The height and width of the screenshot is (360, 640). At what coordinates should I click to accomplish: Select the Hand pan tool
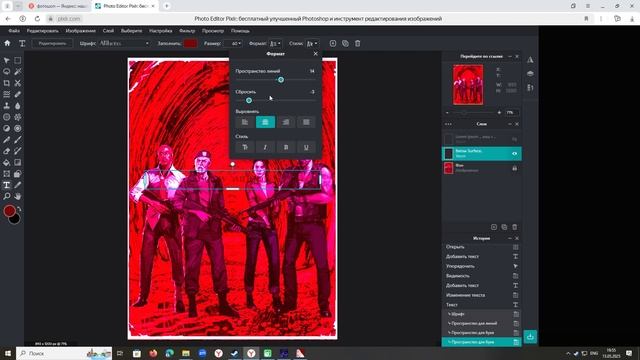tap(18, 196)
